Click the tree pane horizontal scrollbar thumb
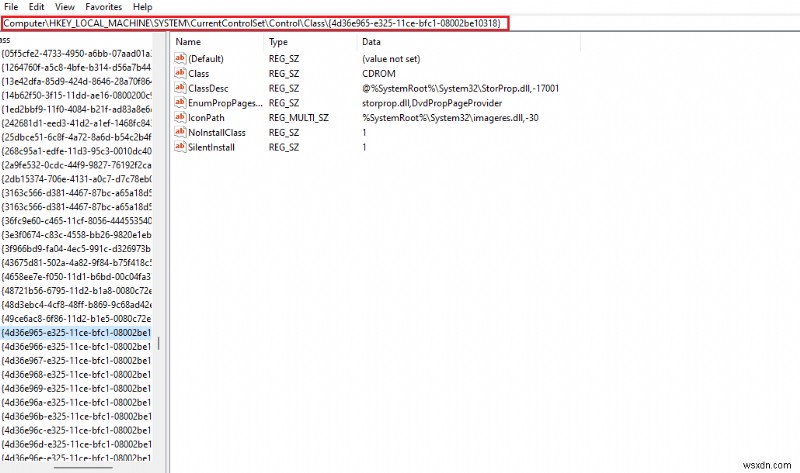This screenshot has height=473, width=800. pyautogui.click(x=83, y=467)
